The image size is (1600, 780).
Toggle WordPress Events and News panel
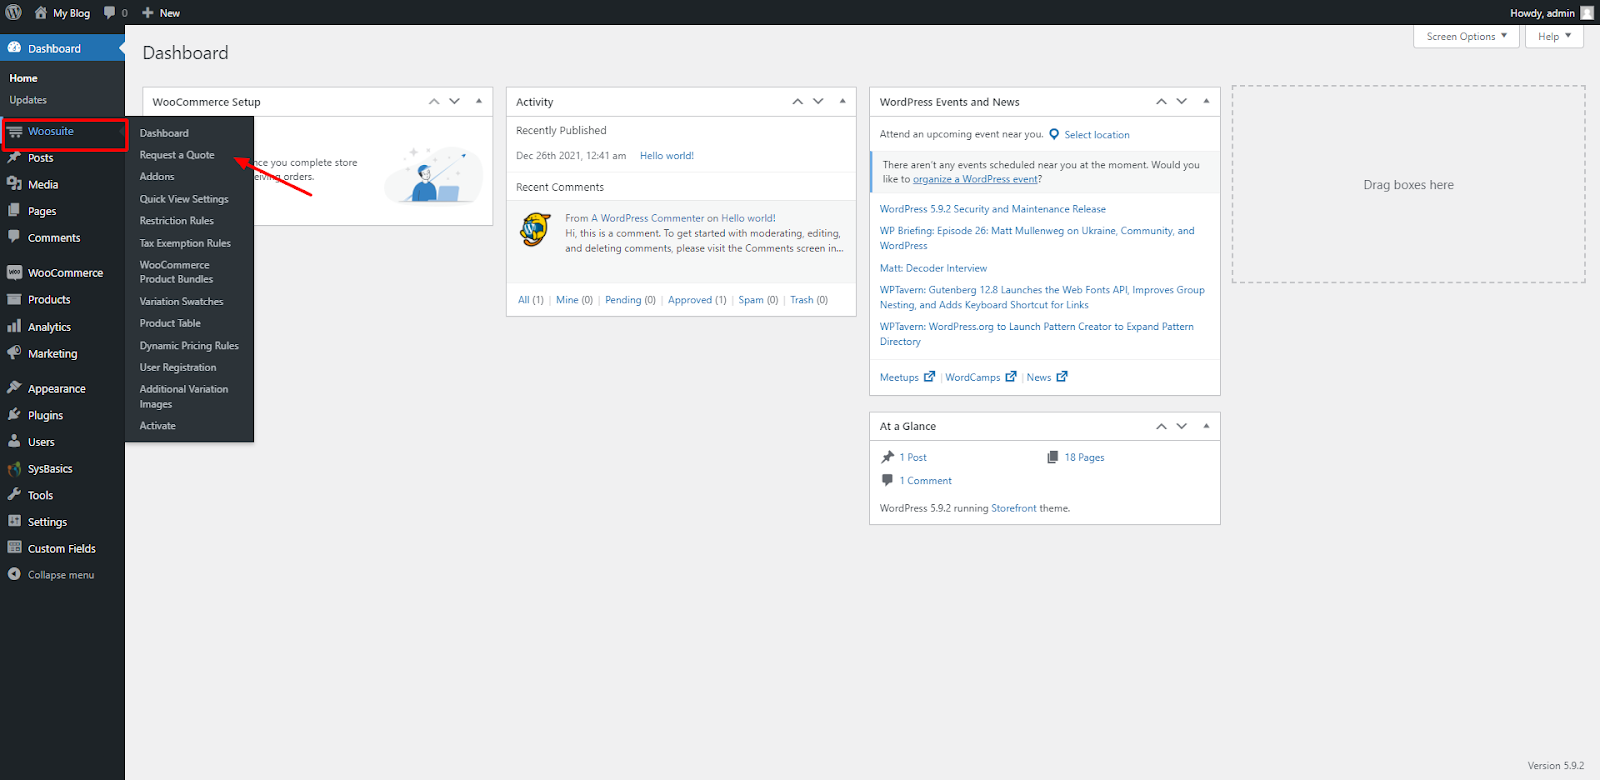(1206, 101)
